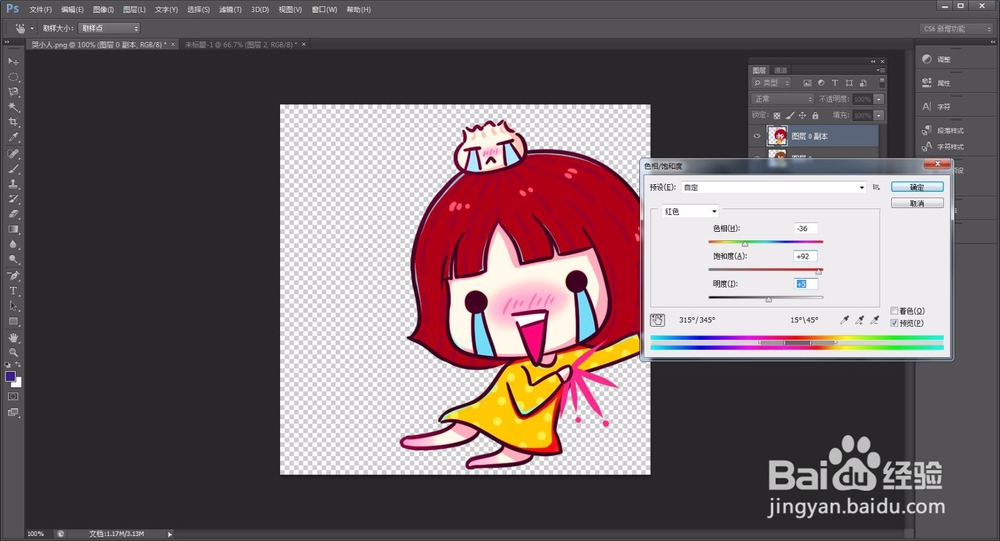Select the Pen tool
1000x541 pixels.
pyautogui.click(x=13, y=276)
